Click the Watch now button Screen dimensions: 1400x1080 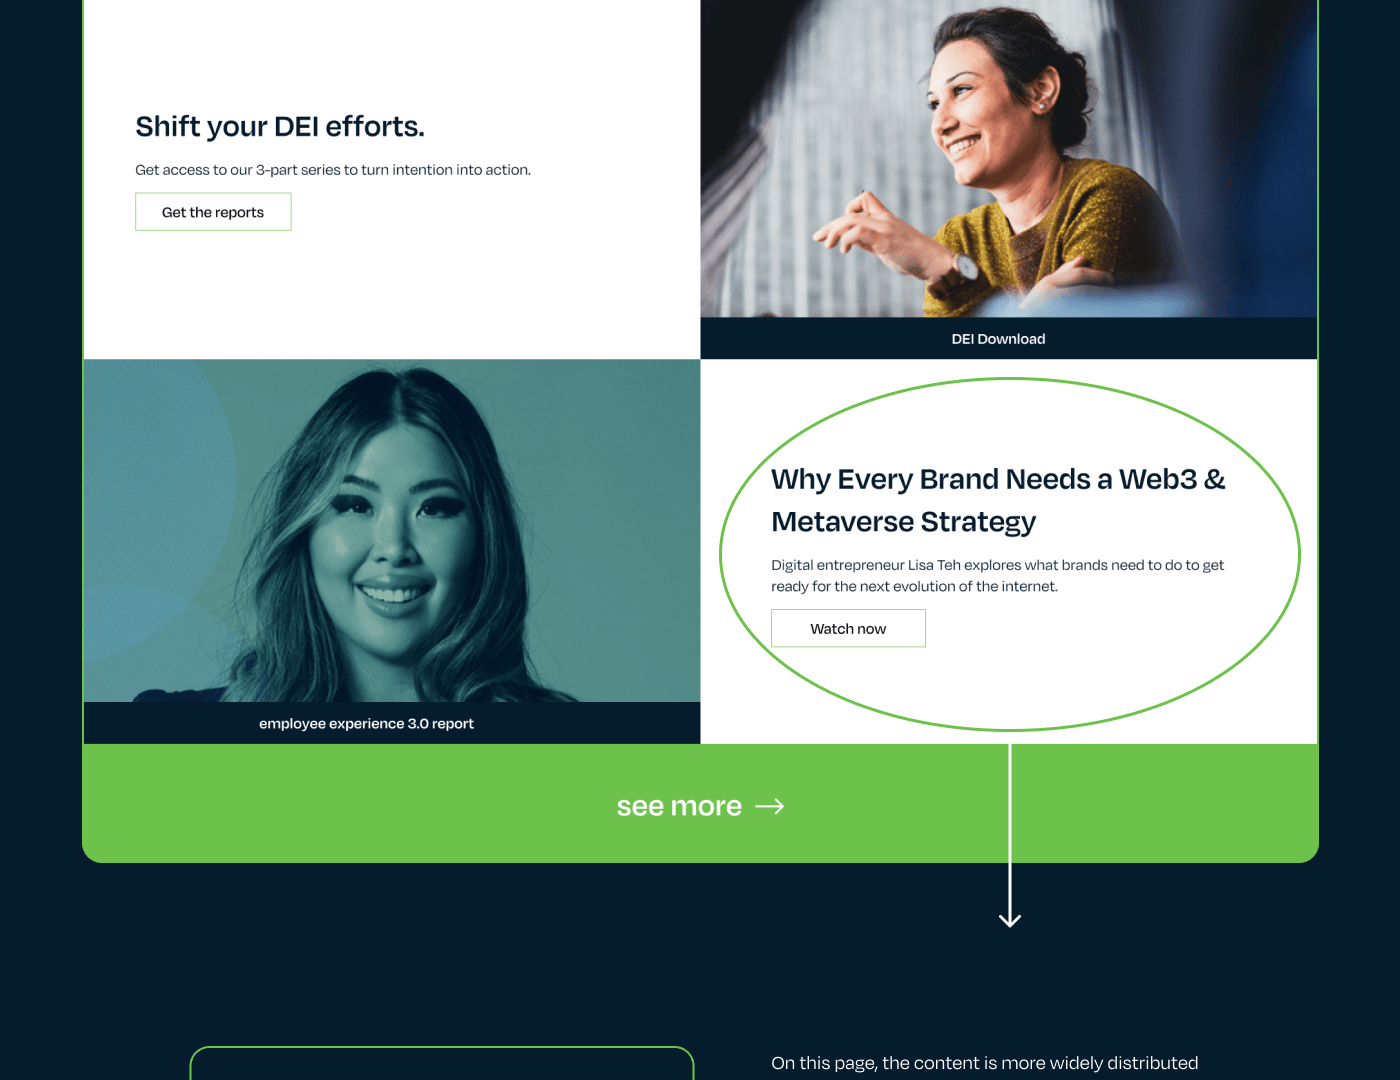point(848,628)
